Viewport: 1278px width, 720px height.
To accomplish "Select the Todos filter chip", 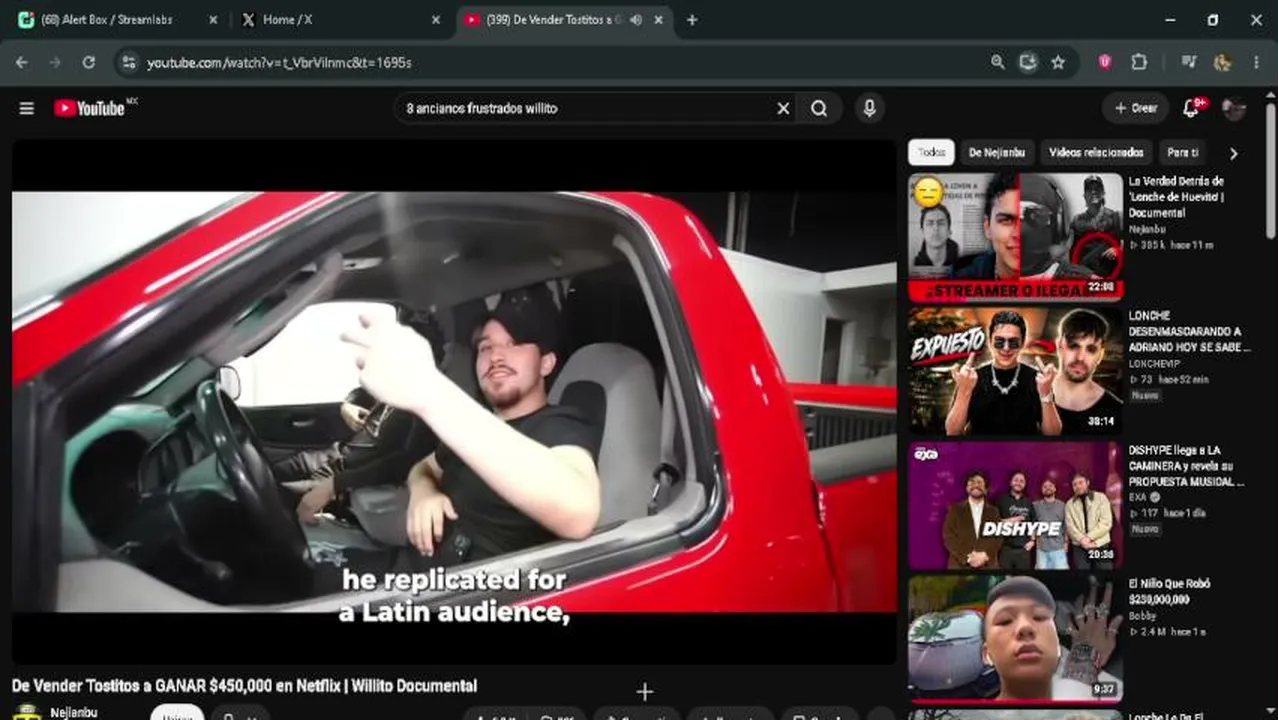I will (931, 152).
